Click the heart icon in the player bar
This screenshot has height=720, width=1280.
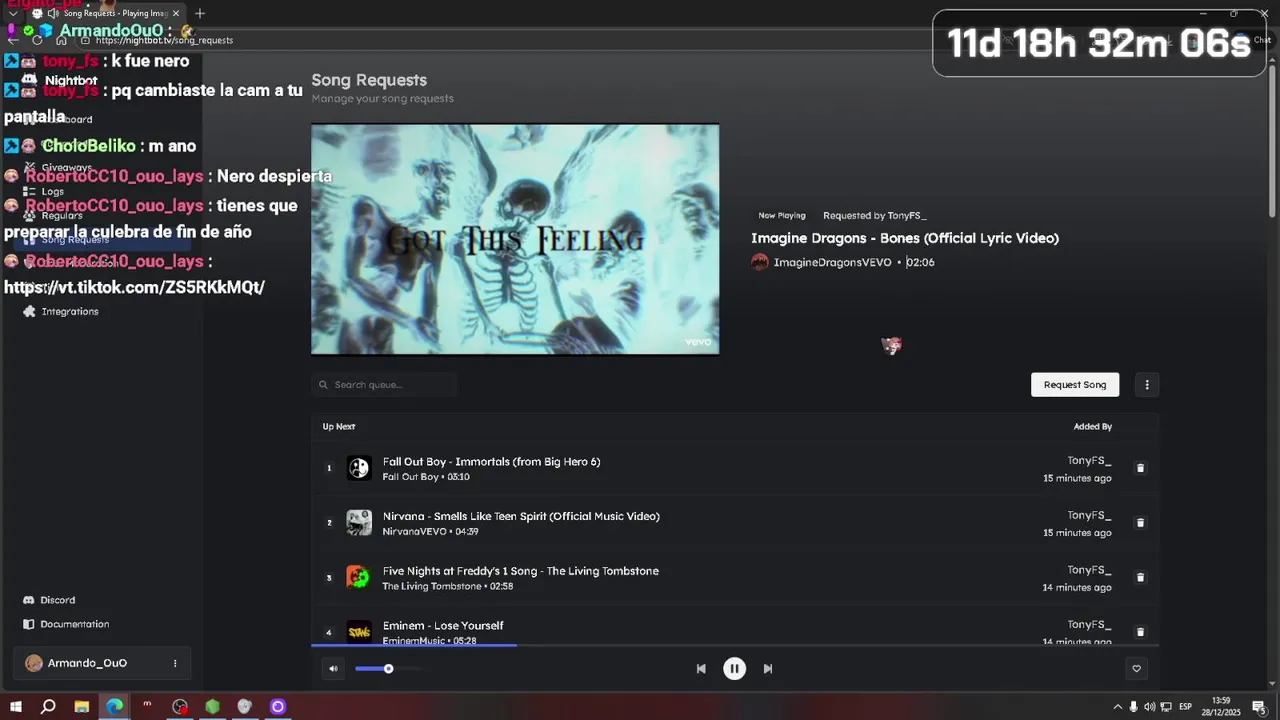click(1136, 669)
